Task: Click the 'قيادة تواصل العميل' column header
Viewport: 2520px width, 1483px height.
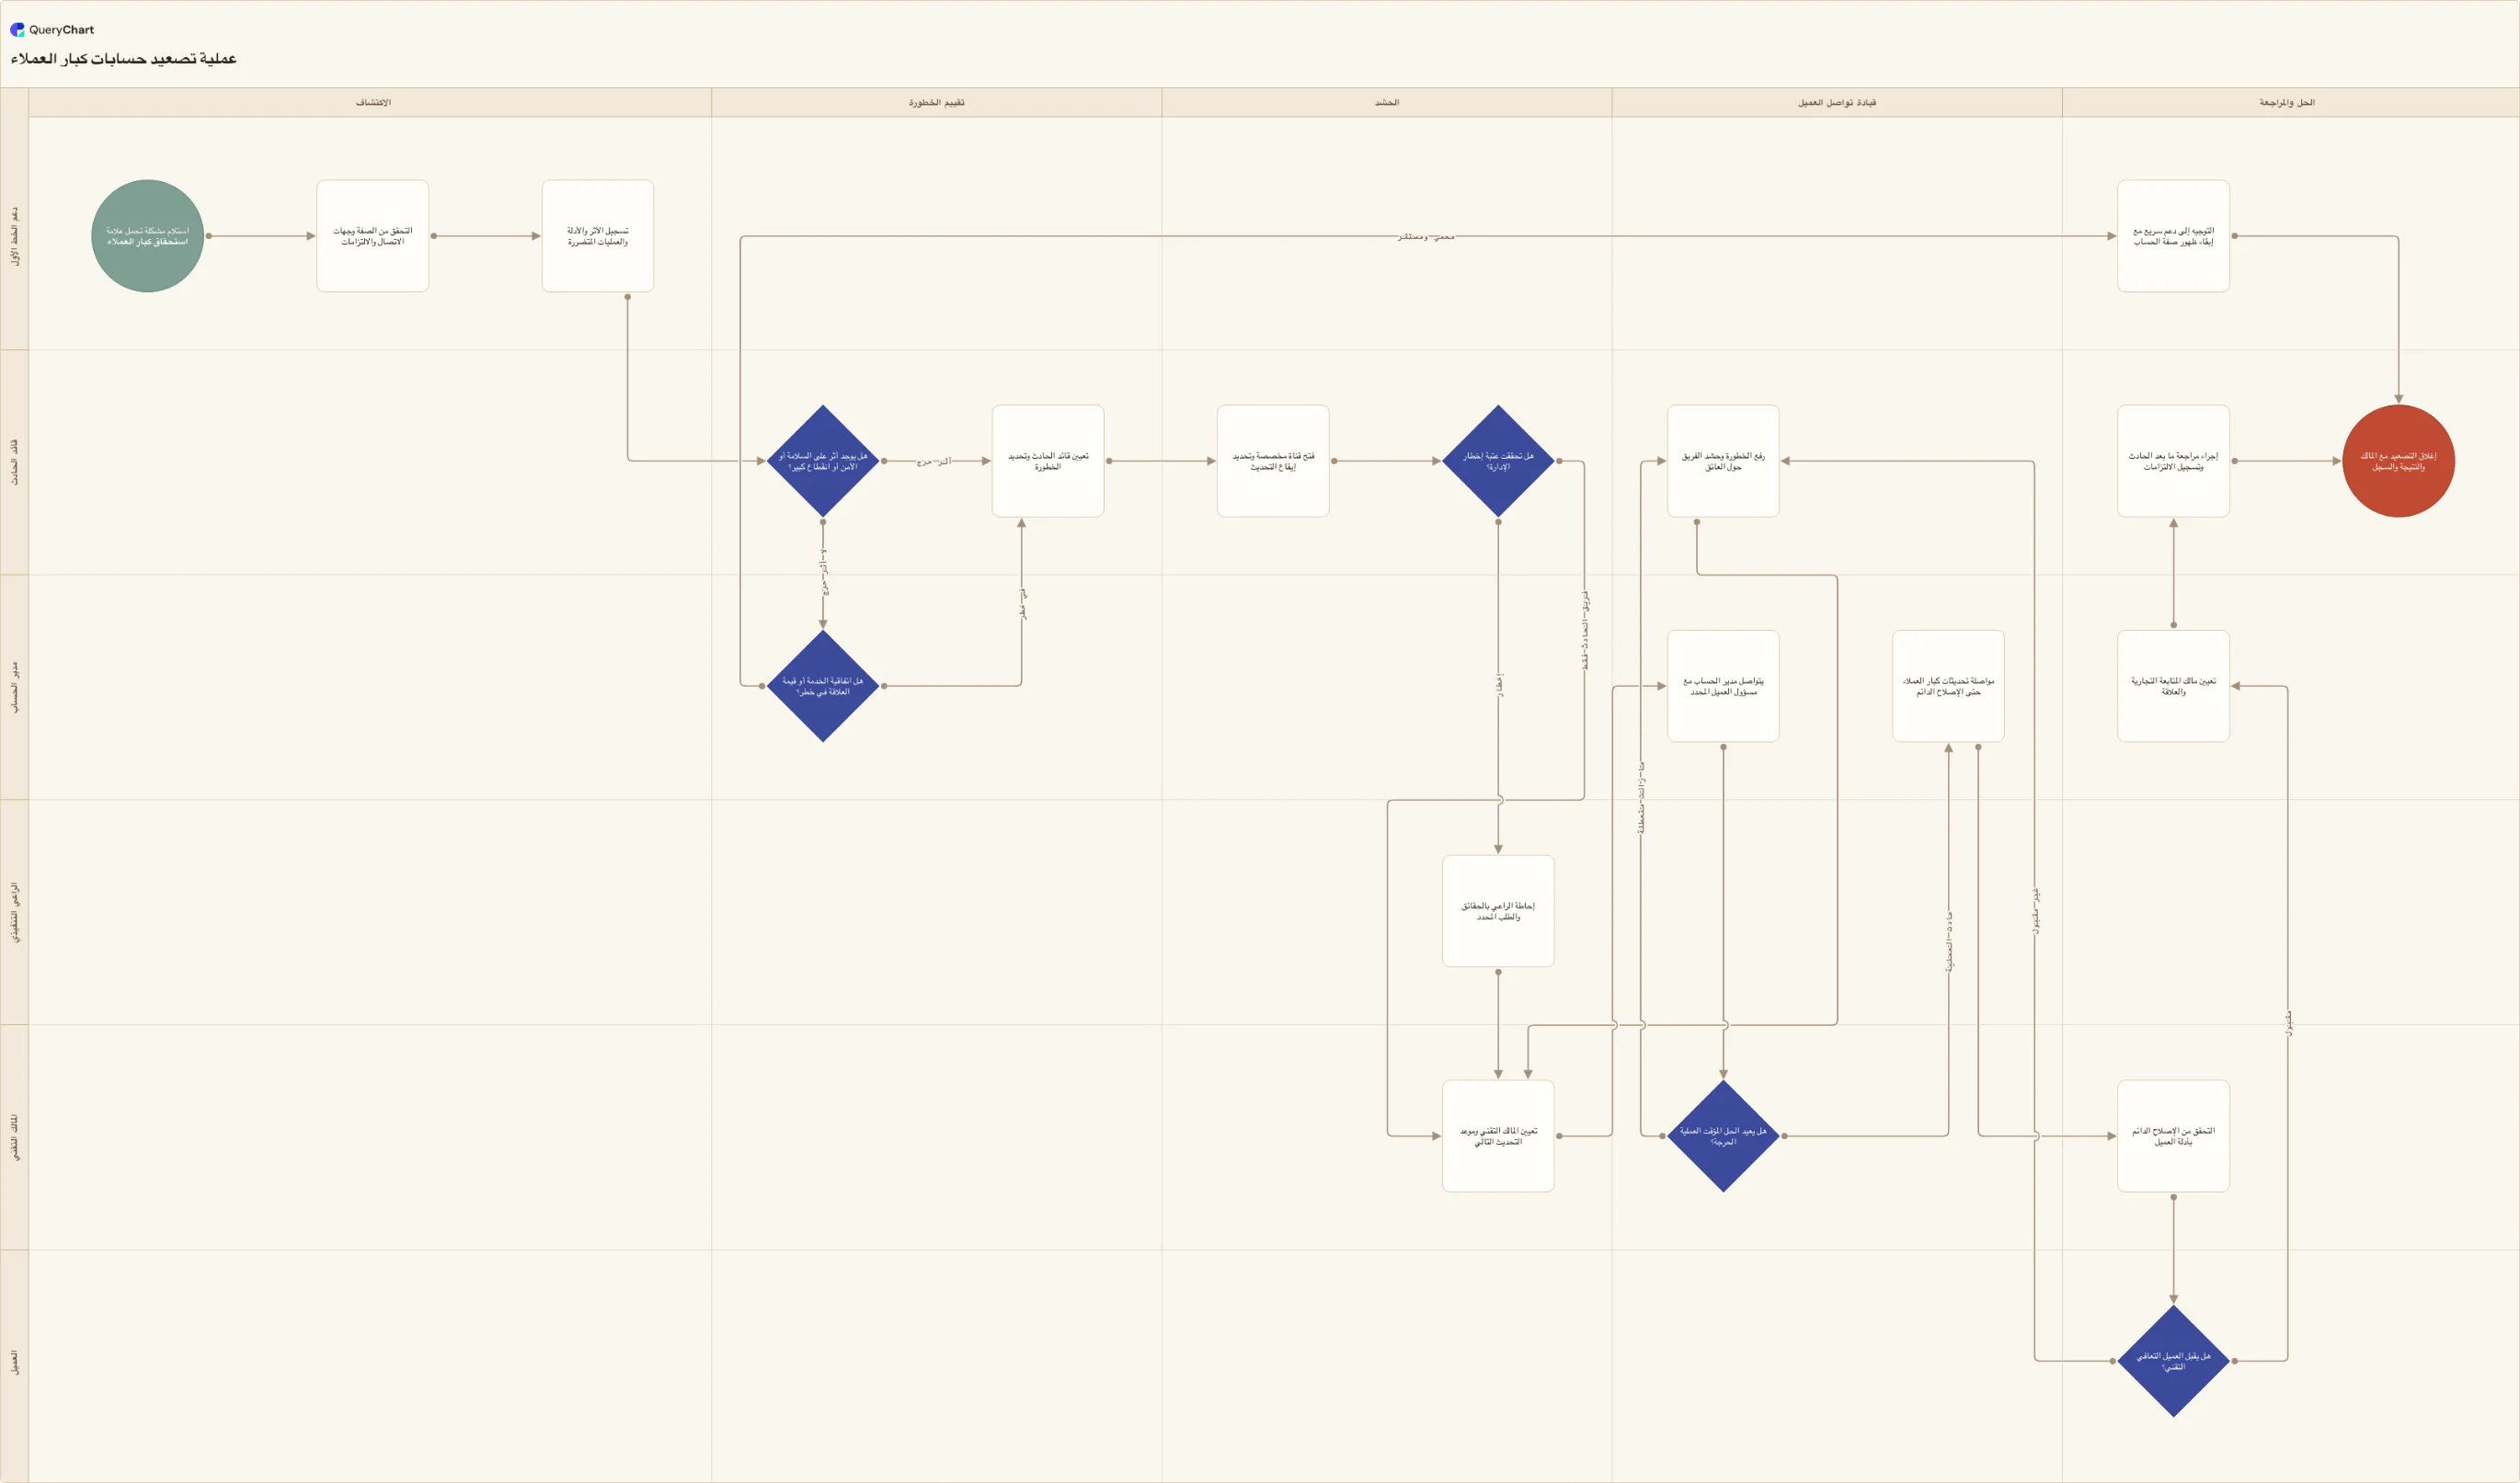Action: coord(1837,103)
